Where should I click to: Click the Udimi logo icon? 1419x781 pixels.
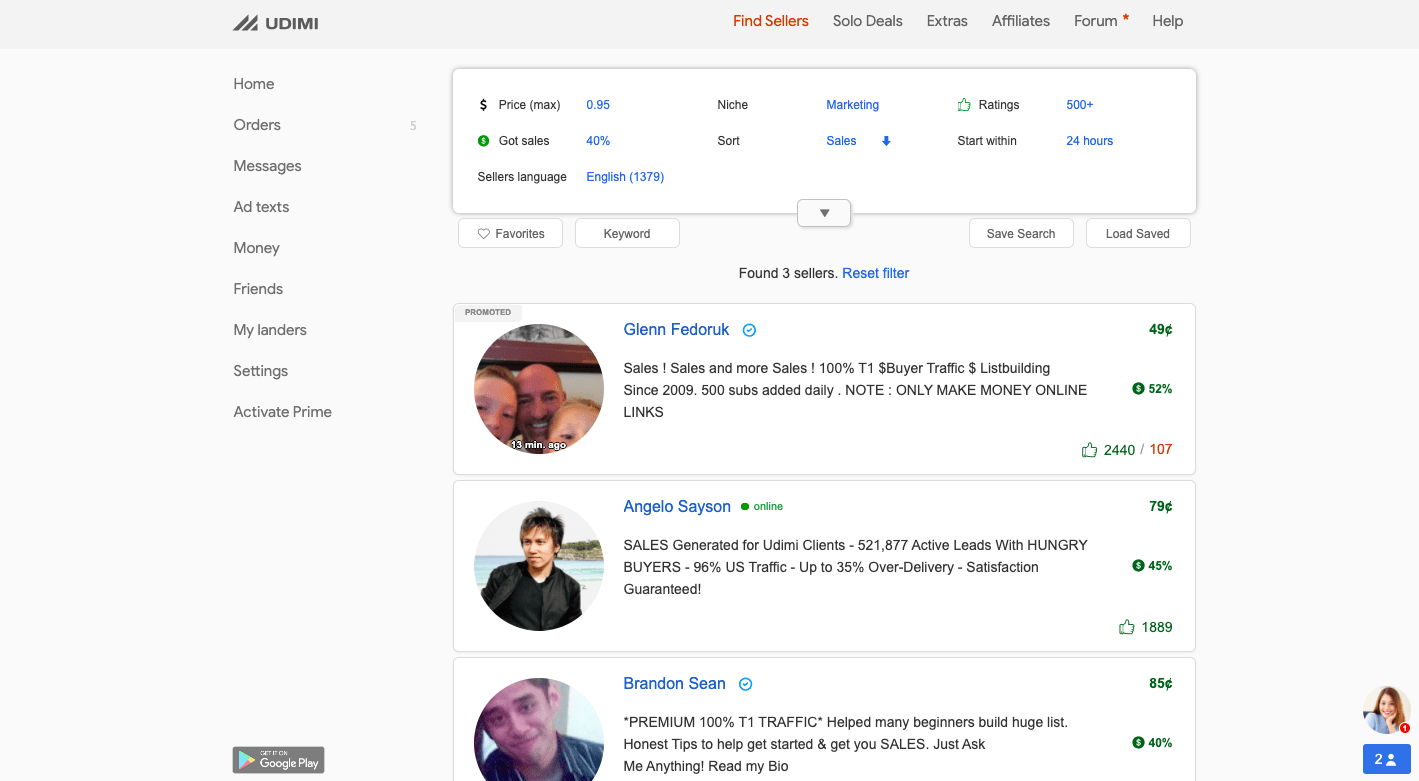tap(245, 23)
